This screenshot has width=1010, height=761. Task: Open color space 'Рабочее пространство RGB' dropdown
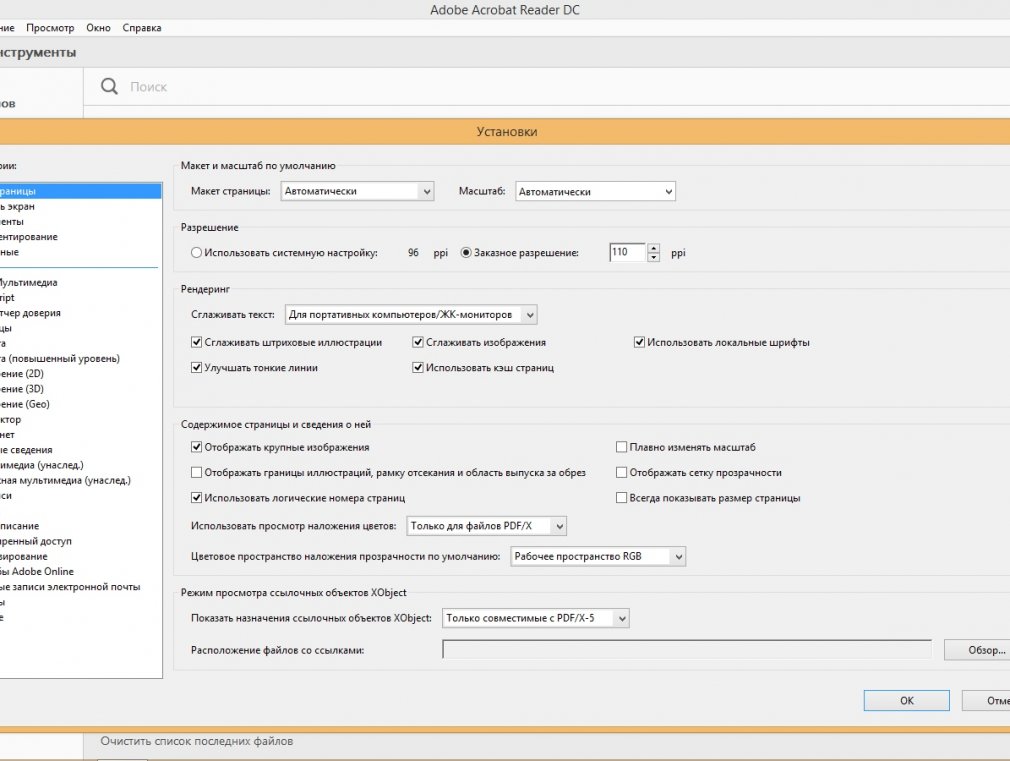tap(598, 556)
